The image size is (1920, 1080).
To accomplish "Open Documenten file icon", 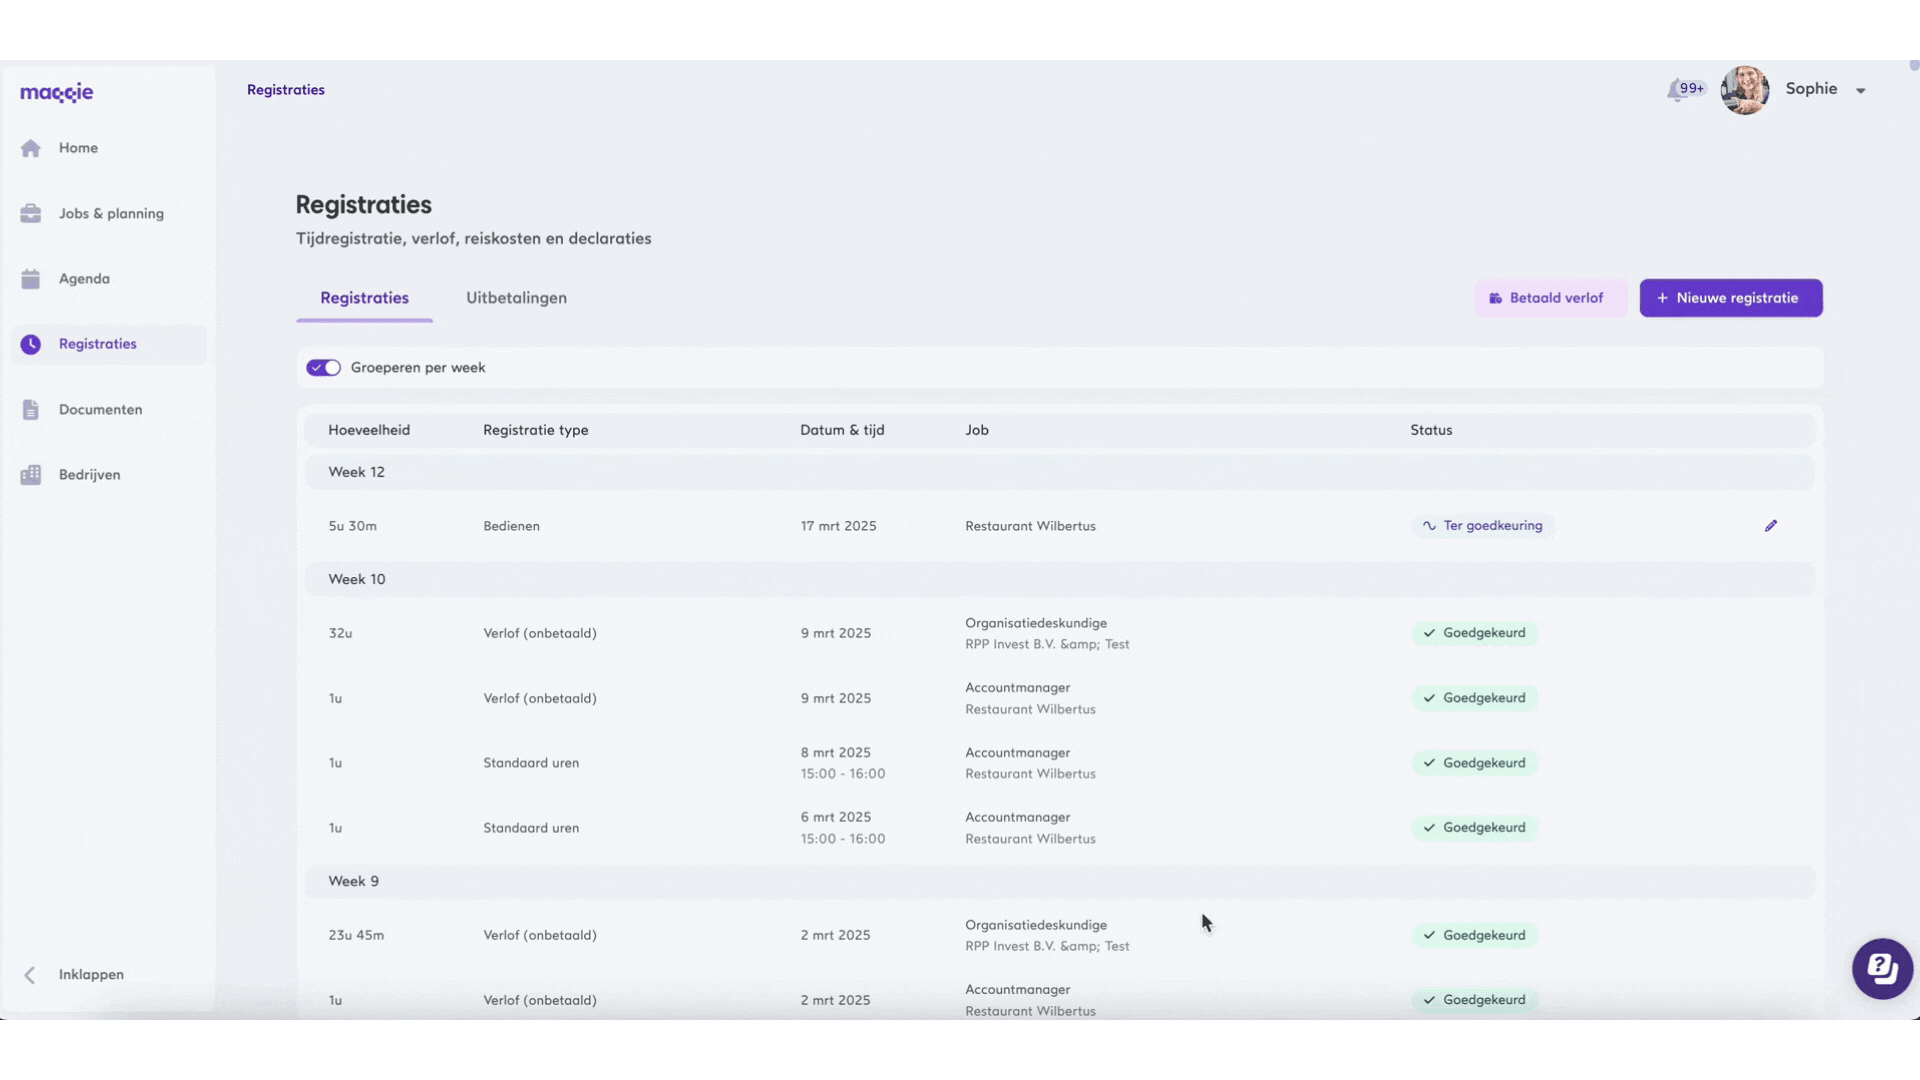I will point(31,410).
